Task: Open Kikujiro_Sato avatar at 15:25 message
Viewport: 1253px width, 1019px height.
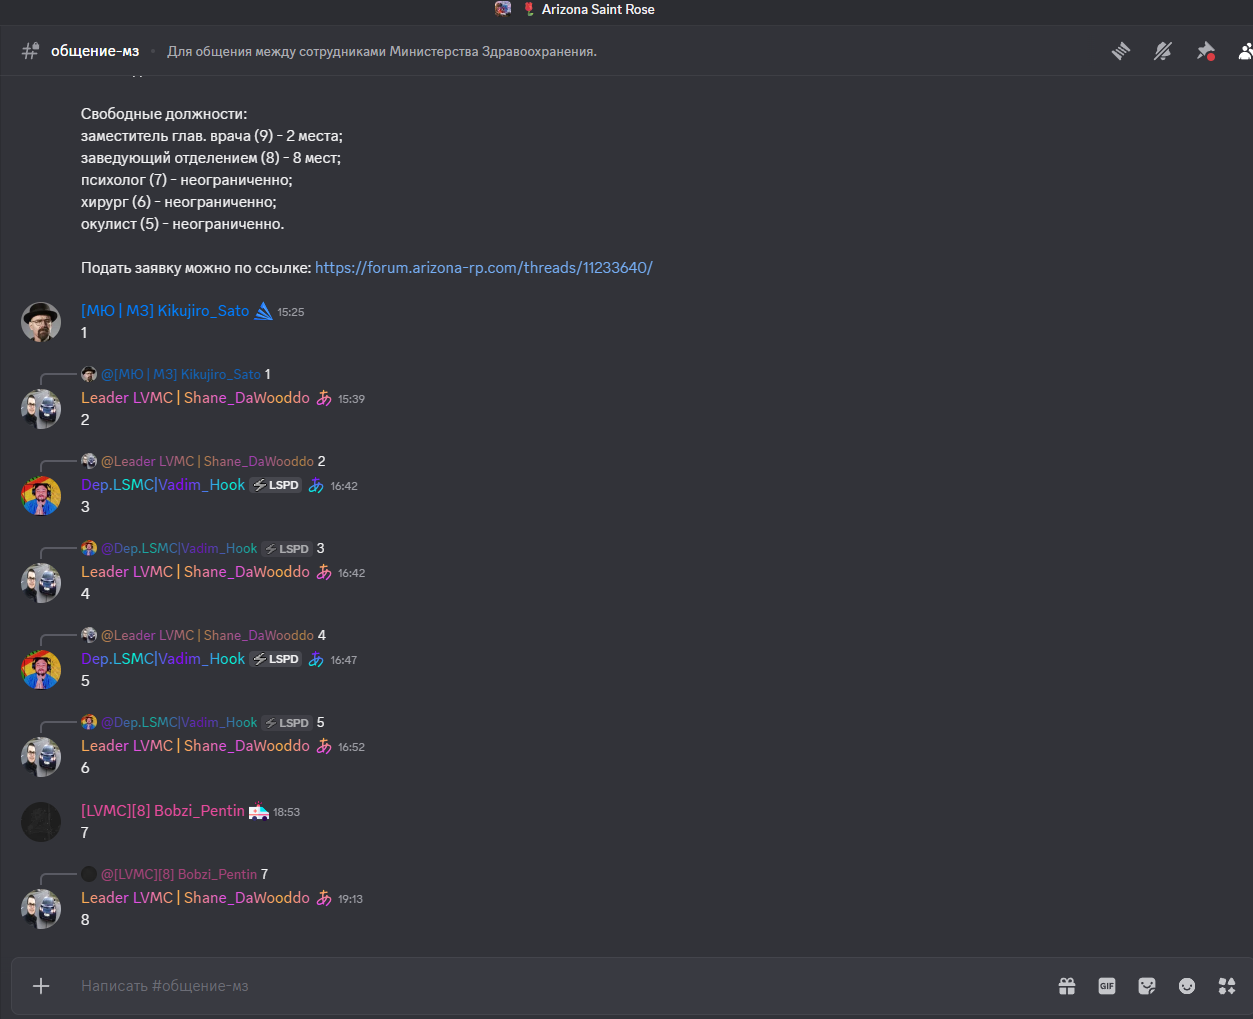Action: 41,322
